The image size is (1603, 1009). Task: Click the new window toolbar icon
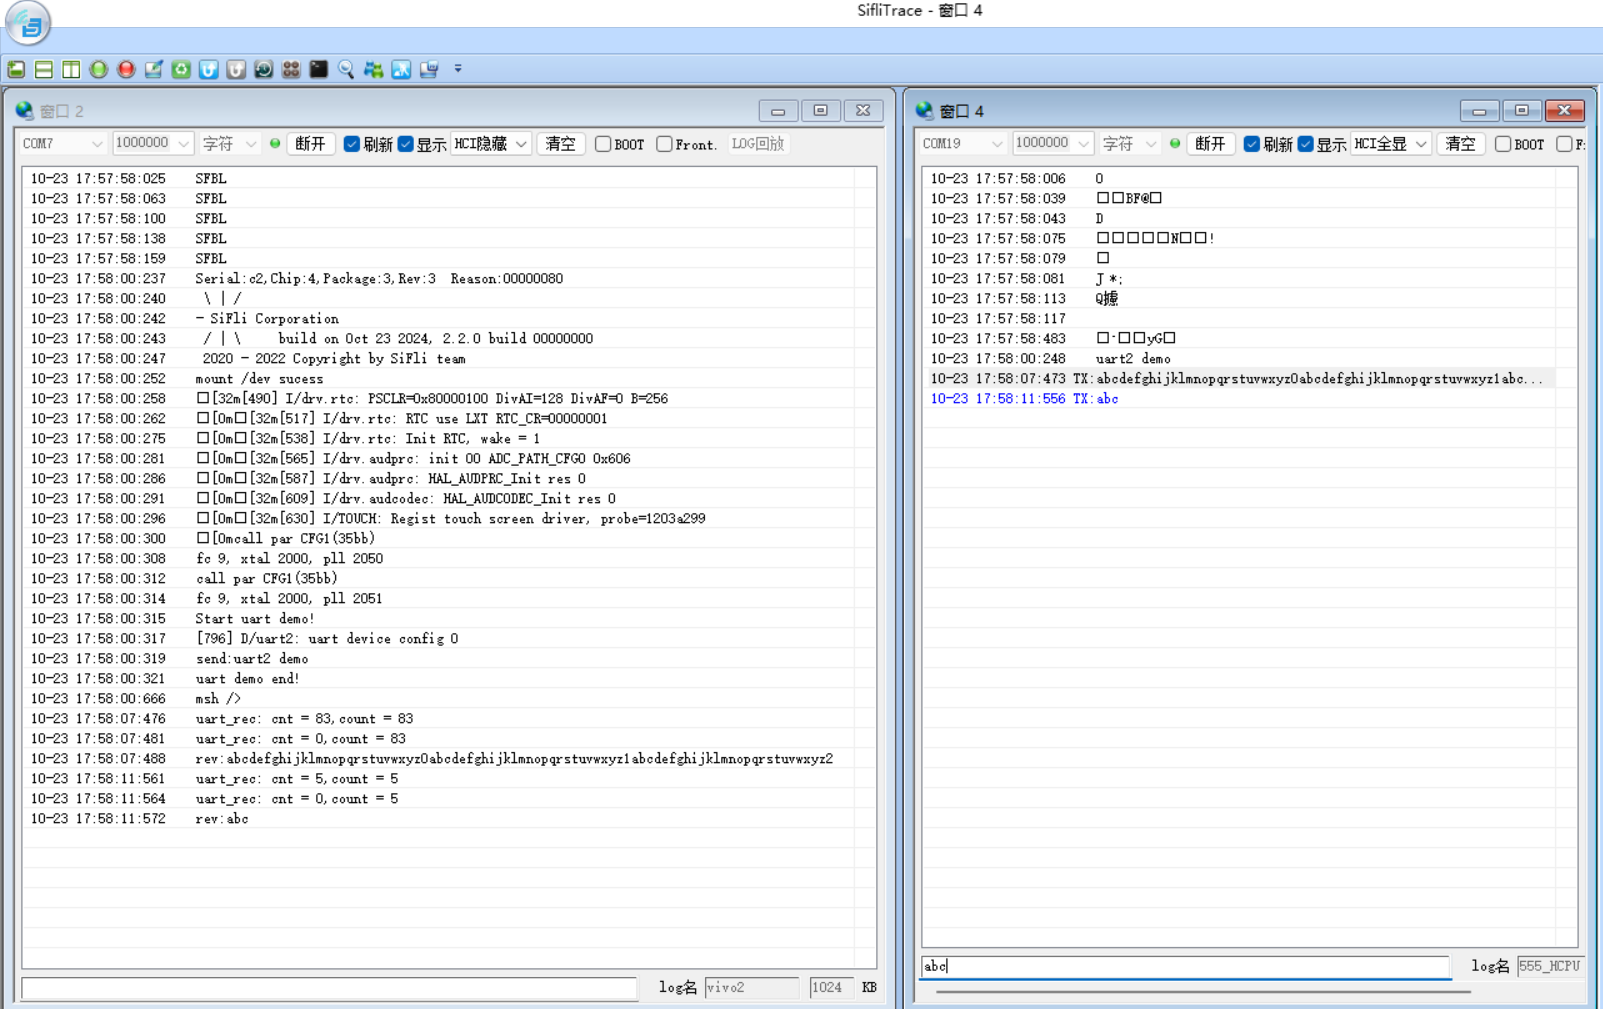coord(17,69)
